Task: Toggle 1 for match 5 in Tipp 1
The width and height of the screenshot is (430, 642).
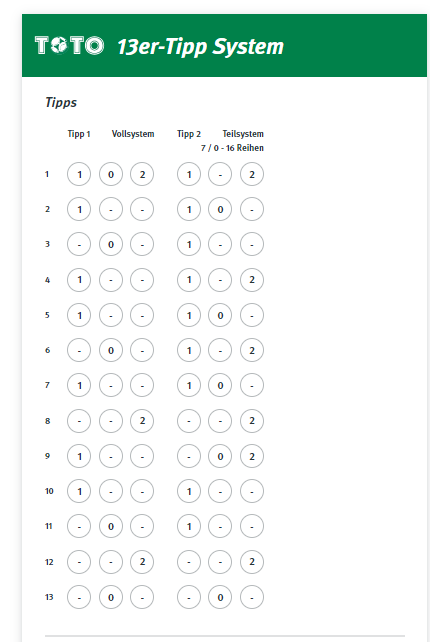Action: click(x=79, y=315)
